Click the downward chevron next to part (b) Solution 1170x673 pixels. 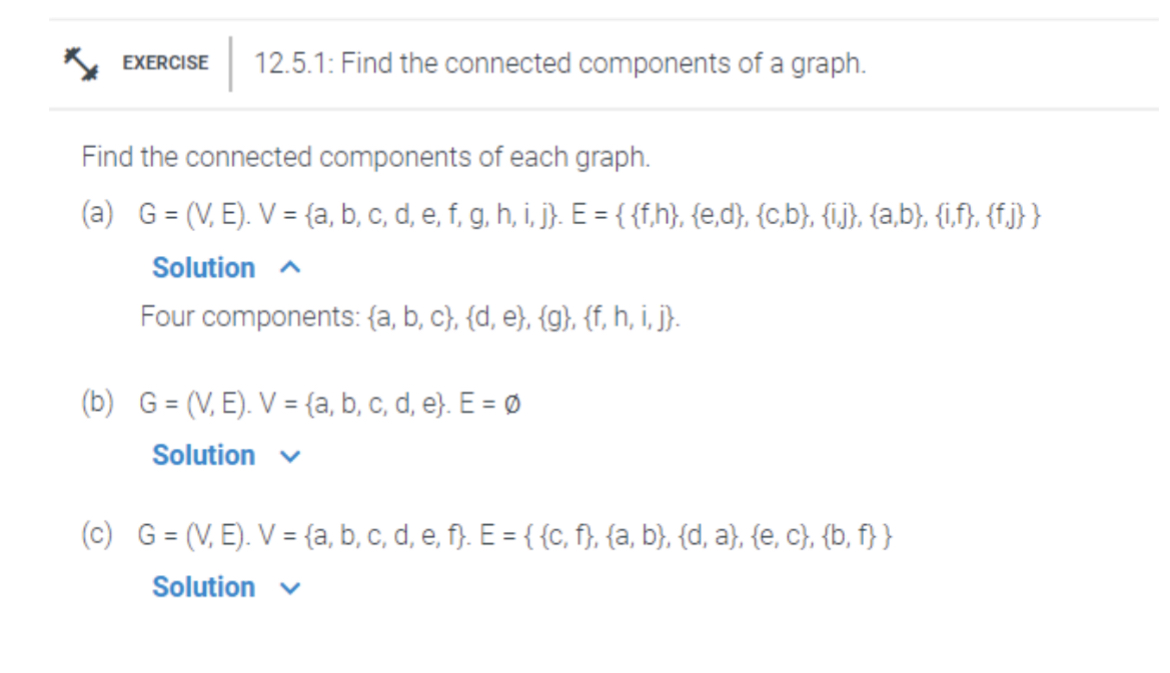pos(288,456)
